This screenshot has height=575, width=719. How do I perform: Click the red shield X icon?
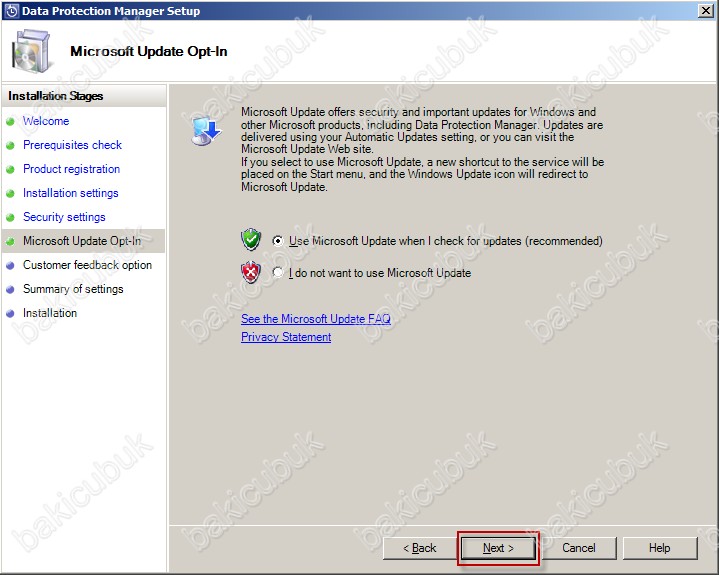click(251, 272)
